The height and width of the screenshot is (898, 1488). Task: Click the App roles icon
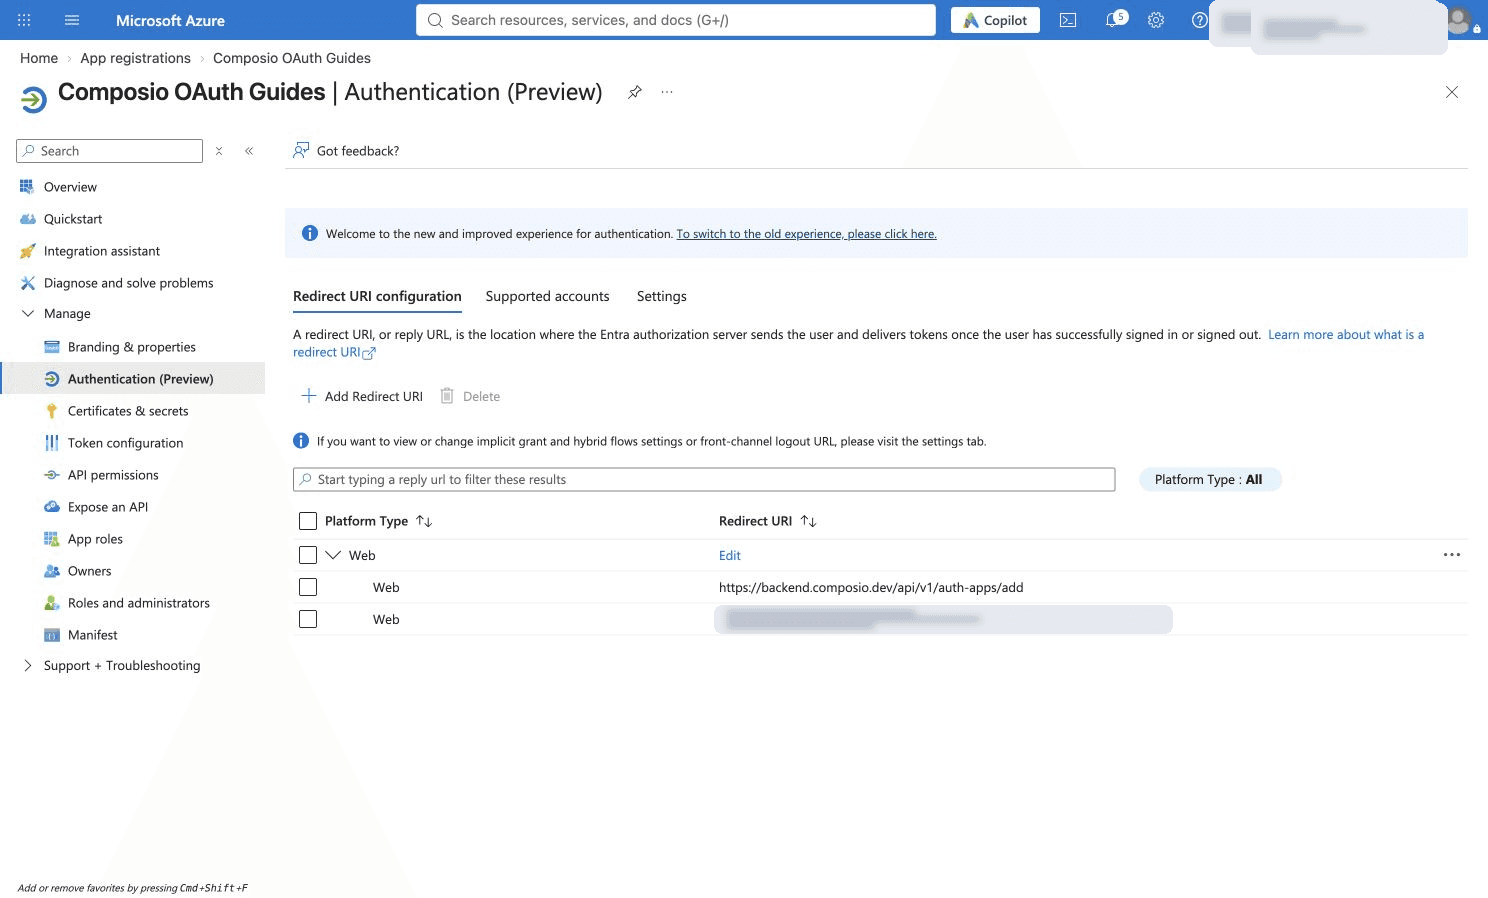(52, 539)
